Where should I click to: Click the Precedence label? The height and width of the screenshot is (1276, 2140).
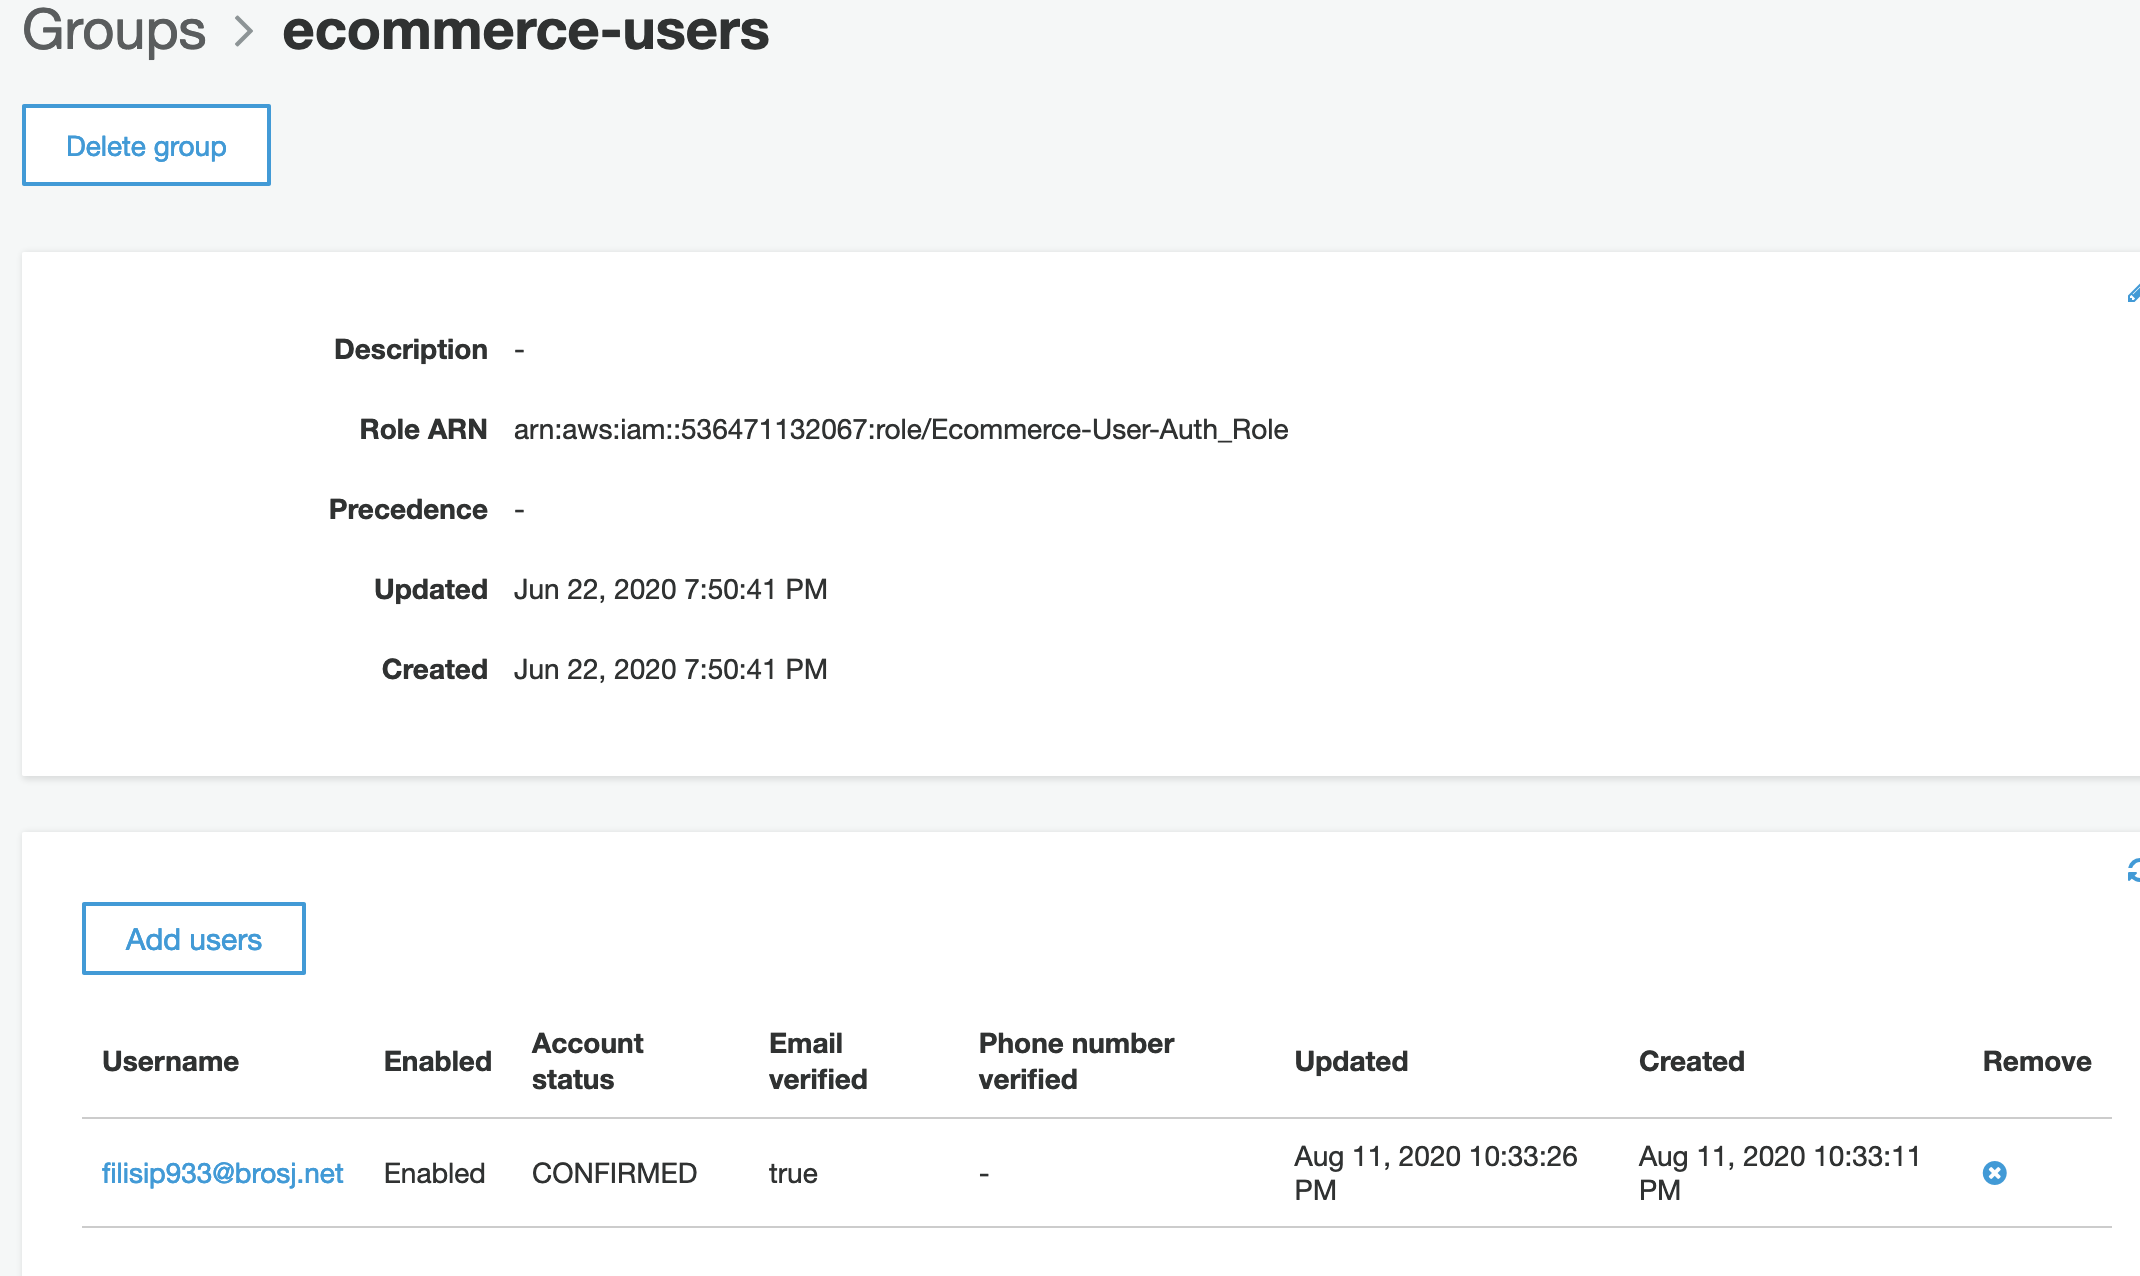(408, 510)
